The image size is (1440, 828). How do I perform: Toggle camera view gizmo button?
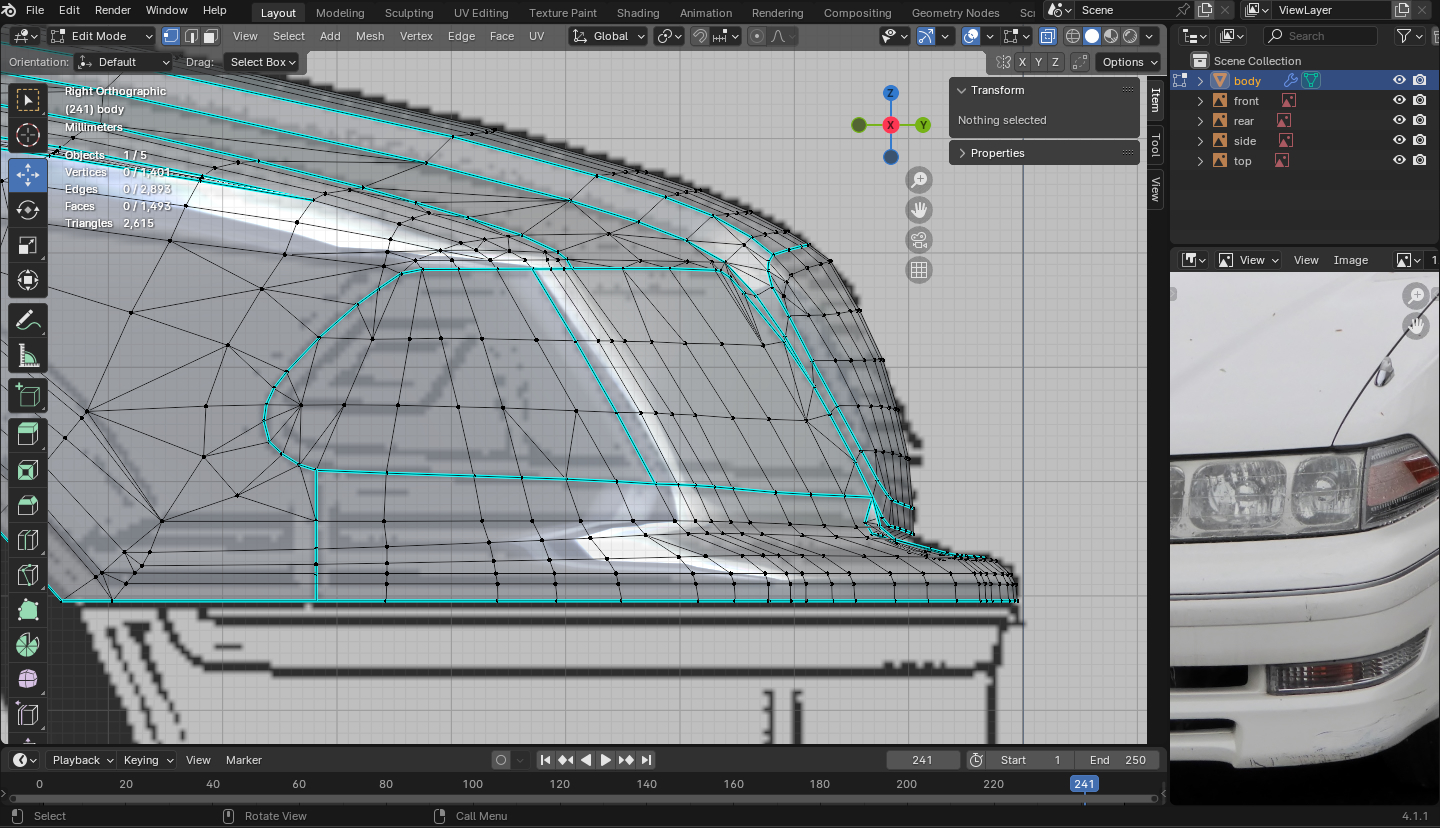[919, 240]
